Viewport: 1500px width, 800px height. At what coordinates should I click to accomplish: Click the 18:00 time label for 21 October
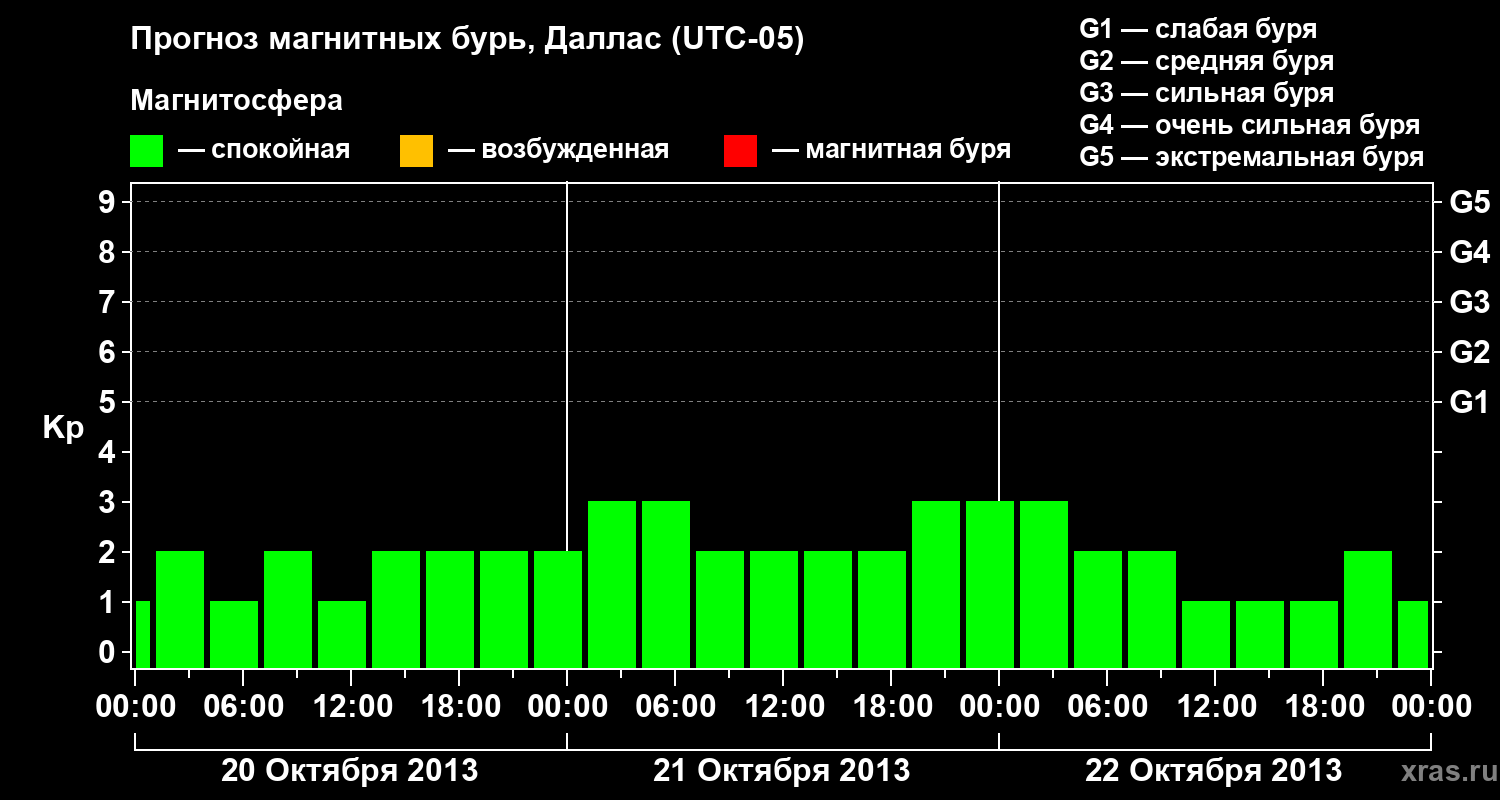(892, 707)
